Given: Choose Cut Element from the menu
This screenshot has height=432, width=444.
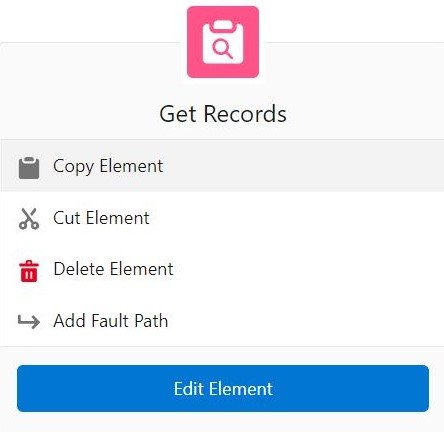Looking at the screenshot, I should 222,218.
